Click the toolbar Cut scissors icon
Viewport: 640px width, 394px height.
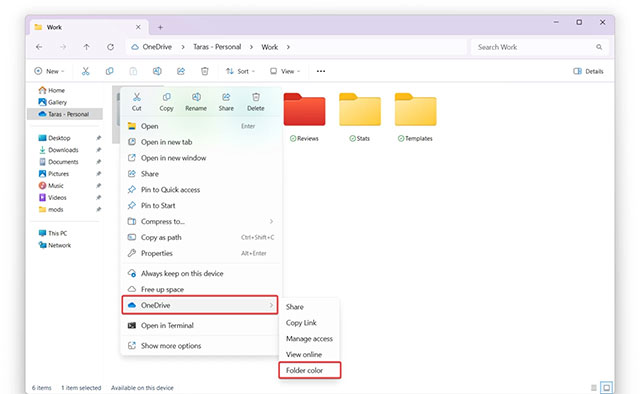click(85, 71)
